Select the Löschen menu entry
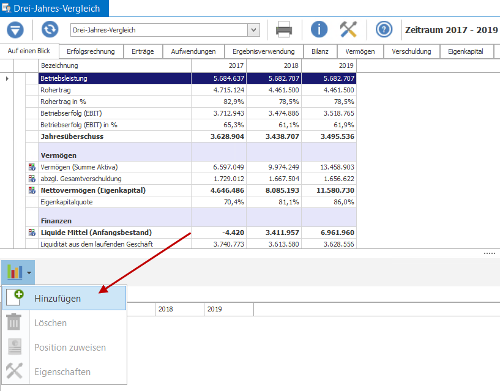Screen dimensions: 500x391 pos(64,323)
